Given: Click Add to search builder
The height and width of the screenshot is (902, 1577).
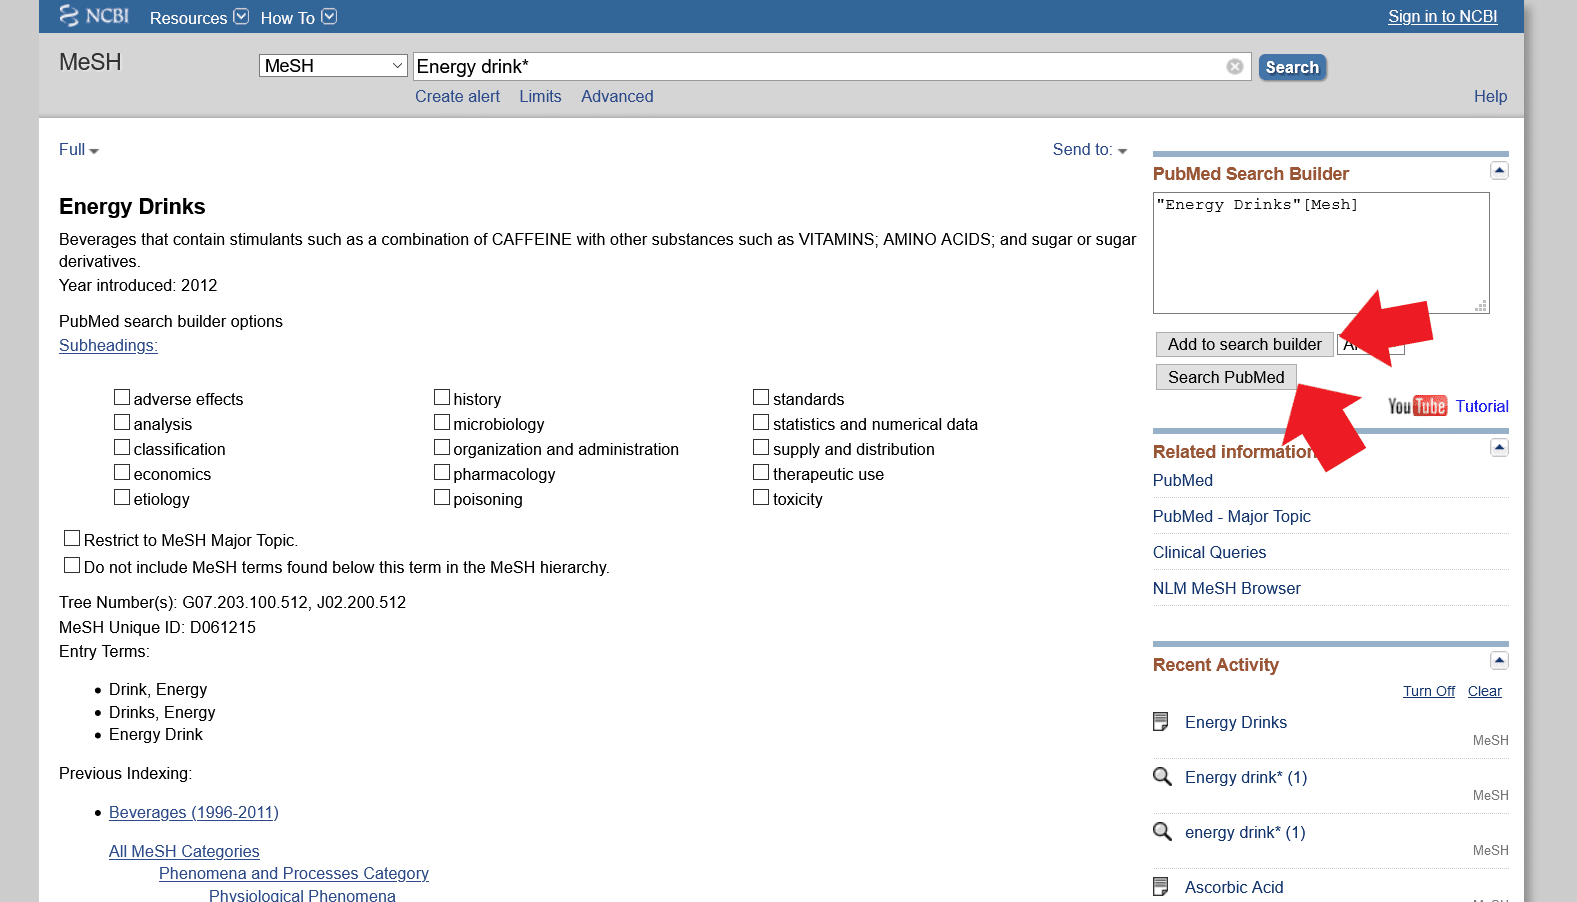Looking at the screenshot, I should [1244, 344].
